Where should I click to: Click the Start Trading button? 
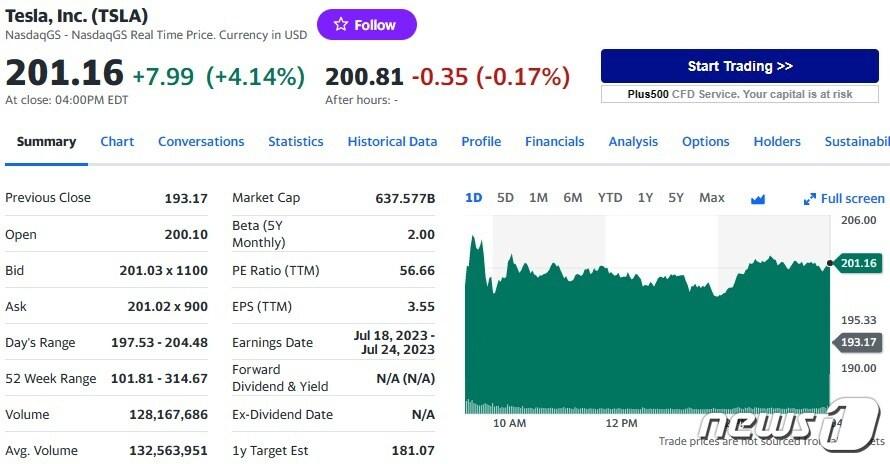740,66
